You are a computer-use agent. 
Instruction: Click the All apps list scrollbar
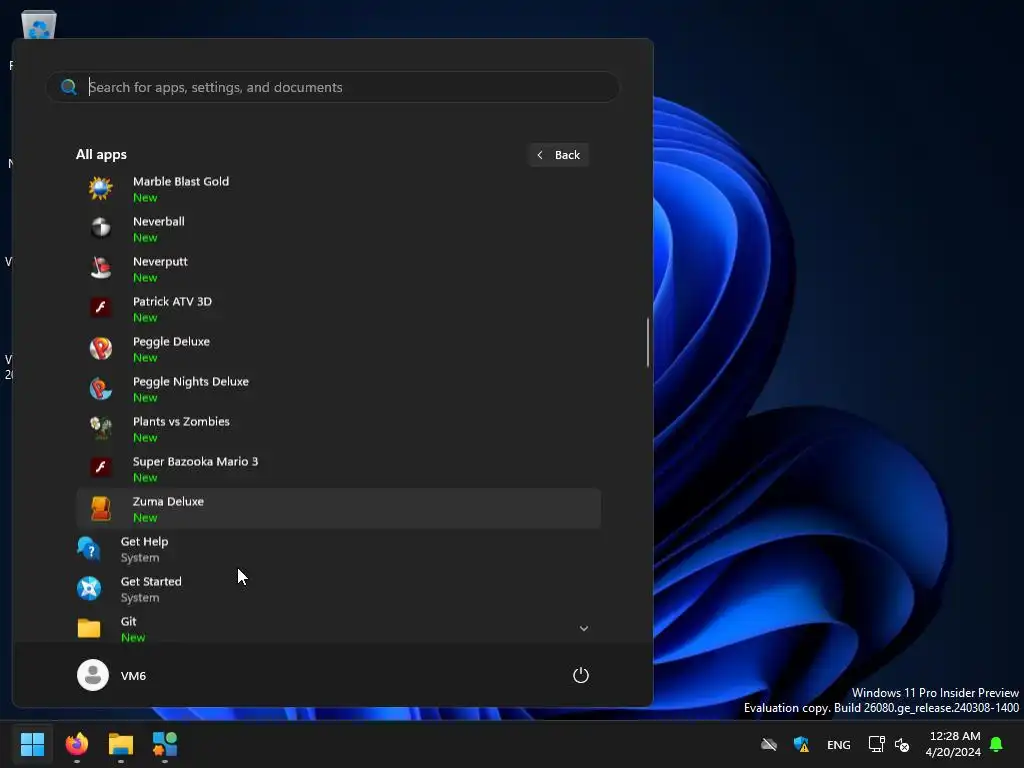coord(648,342)
